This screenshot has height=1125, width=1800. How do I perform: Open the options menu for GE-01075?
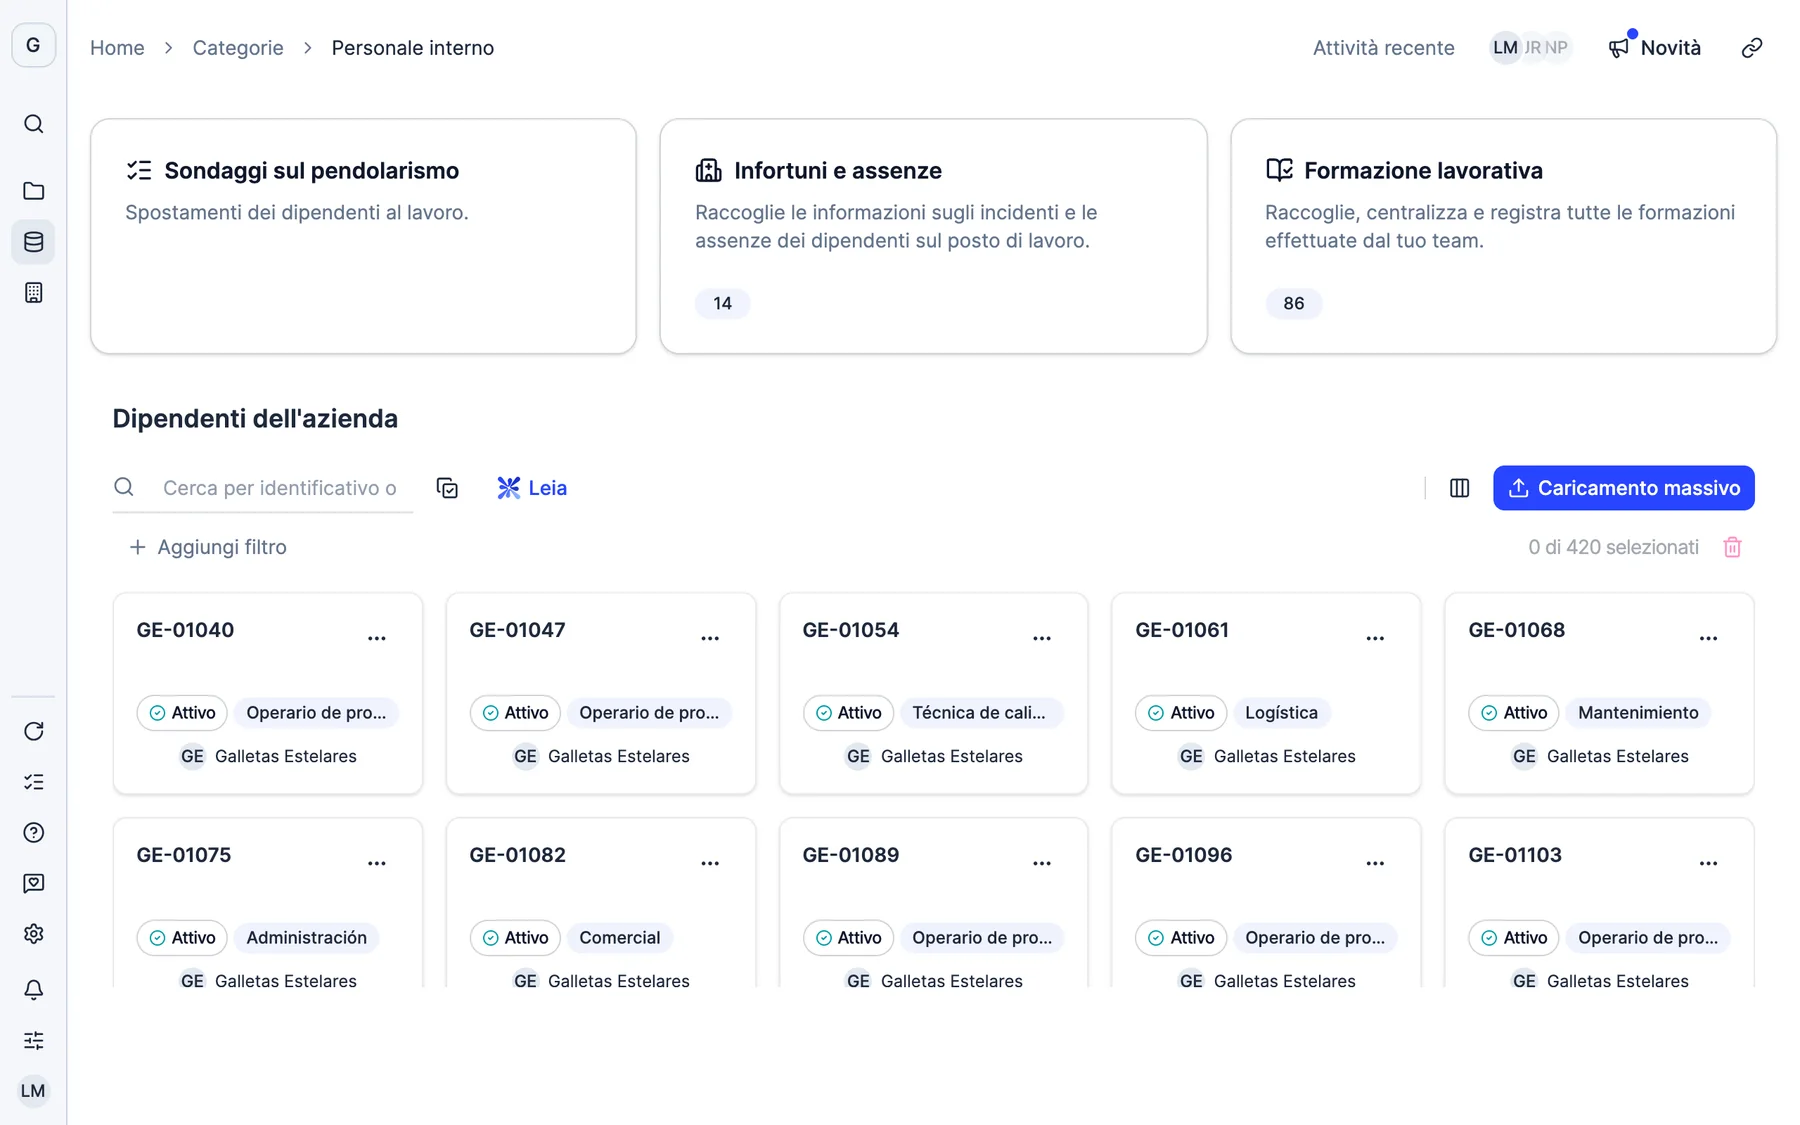click(376, 863)
